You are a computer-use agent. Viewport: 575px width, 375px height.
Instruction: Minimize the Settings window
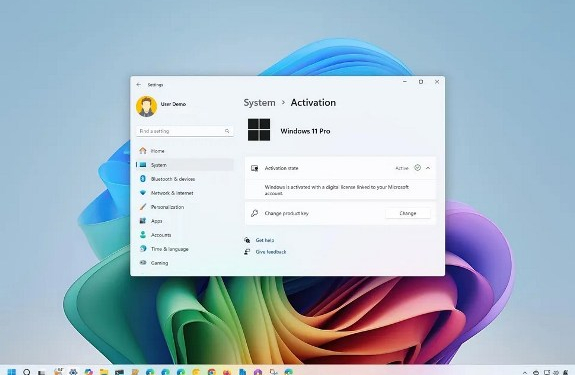[x=405, y=82]
